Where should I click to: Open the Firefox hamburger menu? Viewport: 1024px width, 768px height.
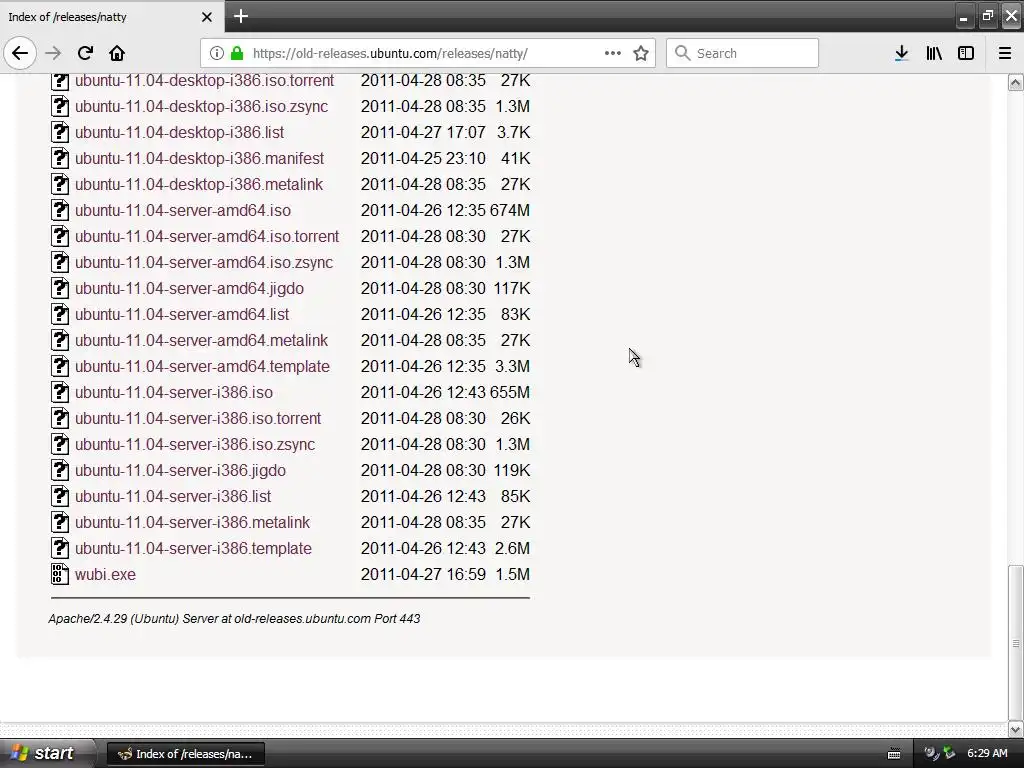click(1005, 53)
